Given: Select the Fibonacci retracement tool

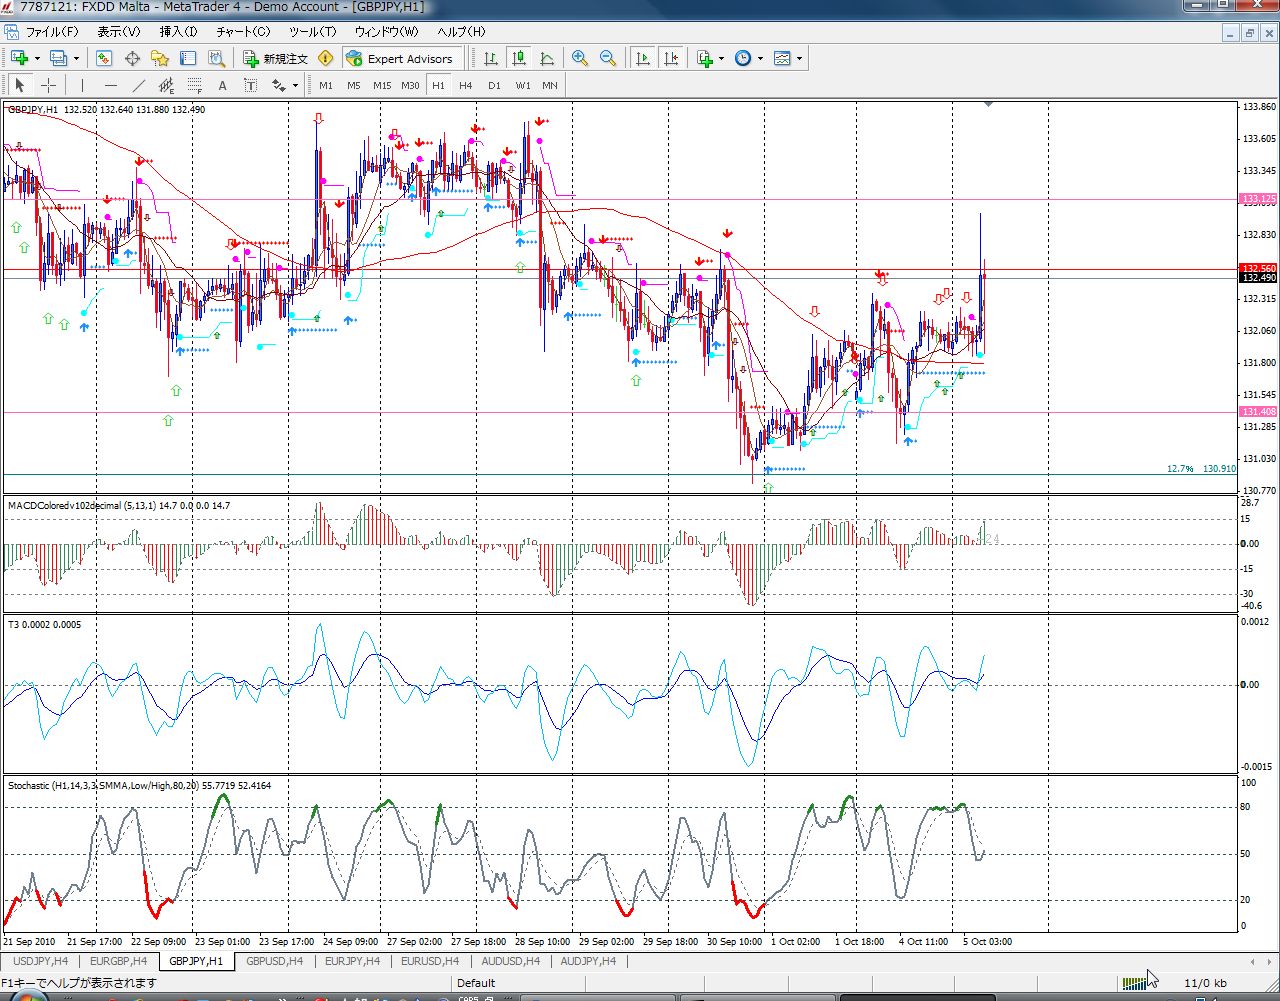Looking at the screenshot, I should coord(195,86).
